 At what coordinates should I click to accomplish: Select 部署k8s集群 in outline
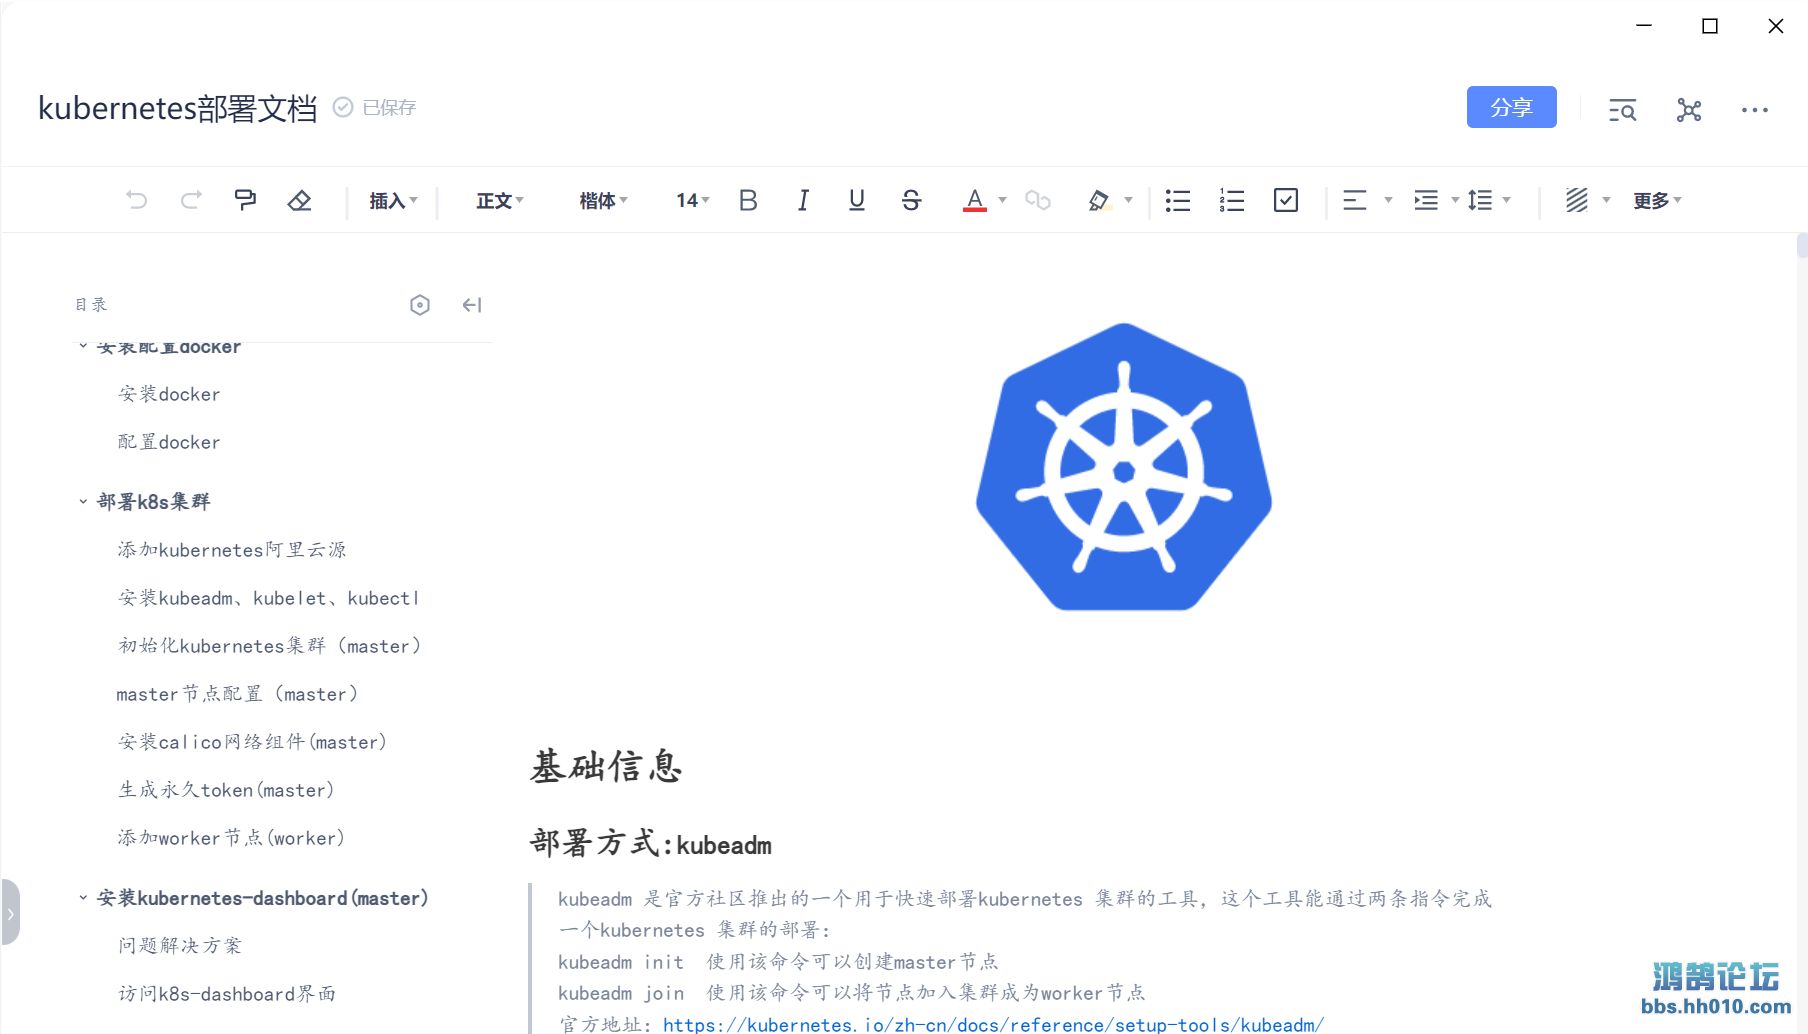click(x=154, y=502)
